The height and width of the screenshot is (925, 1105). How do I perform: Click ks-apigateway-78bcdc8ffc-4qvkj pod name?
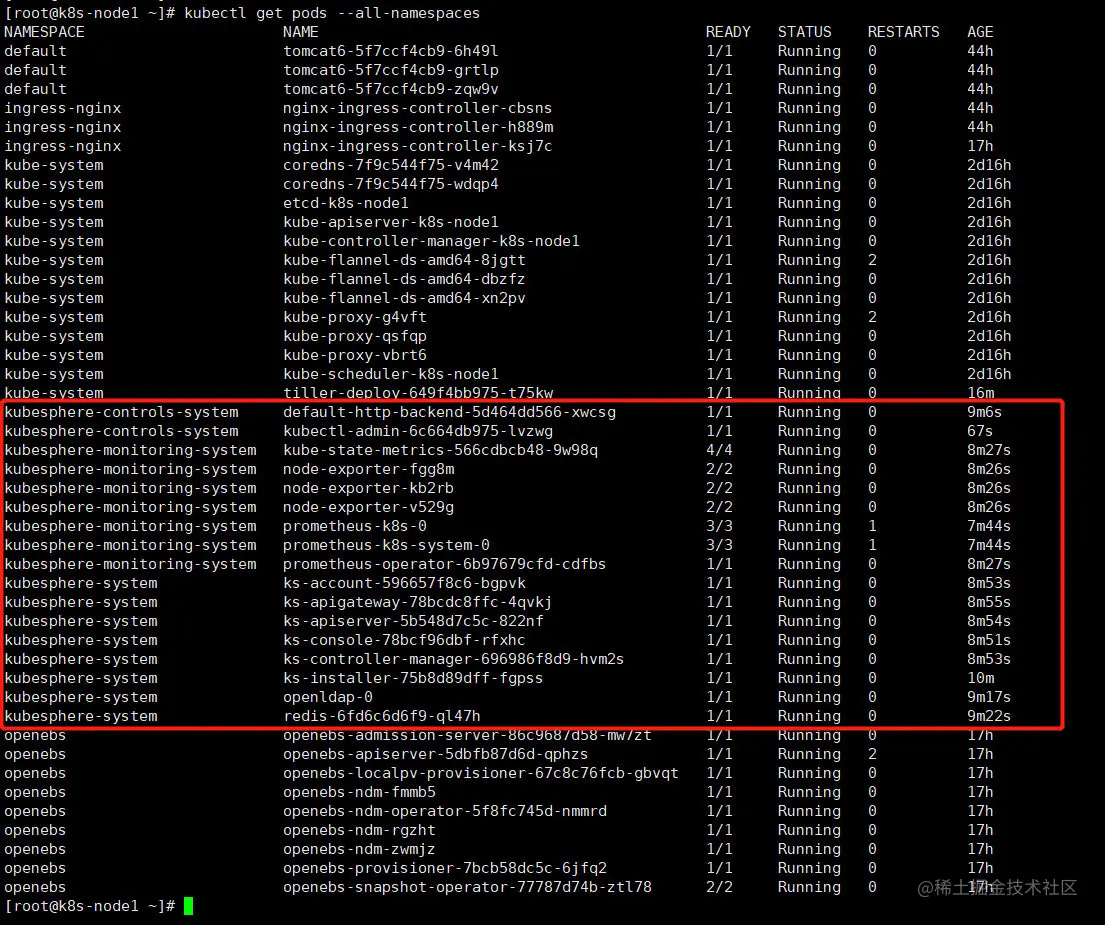click(x=417, y=603)
